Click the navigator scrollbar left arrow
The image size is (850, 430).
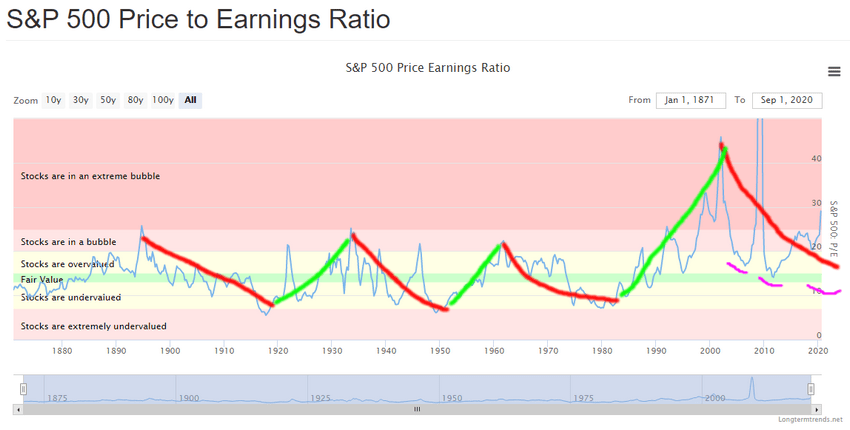click(x=18, y=410)
